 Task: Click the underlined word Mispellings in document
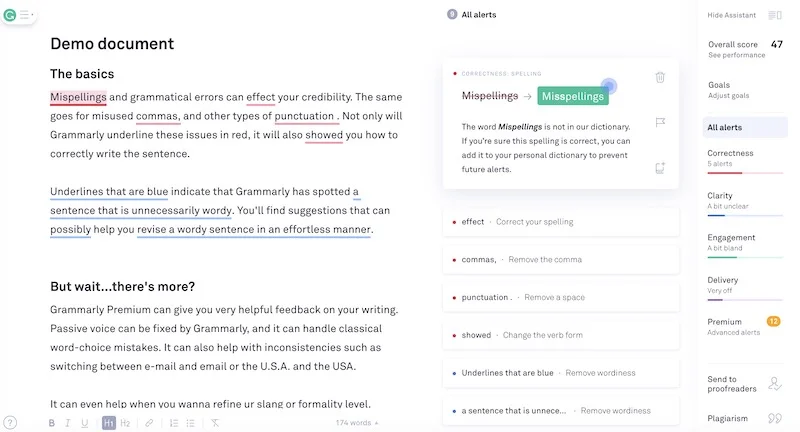pos(78,97)
